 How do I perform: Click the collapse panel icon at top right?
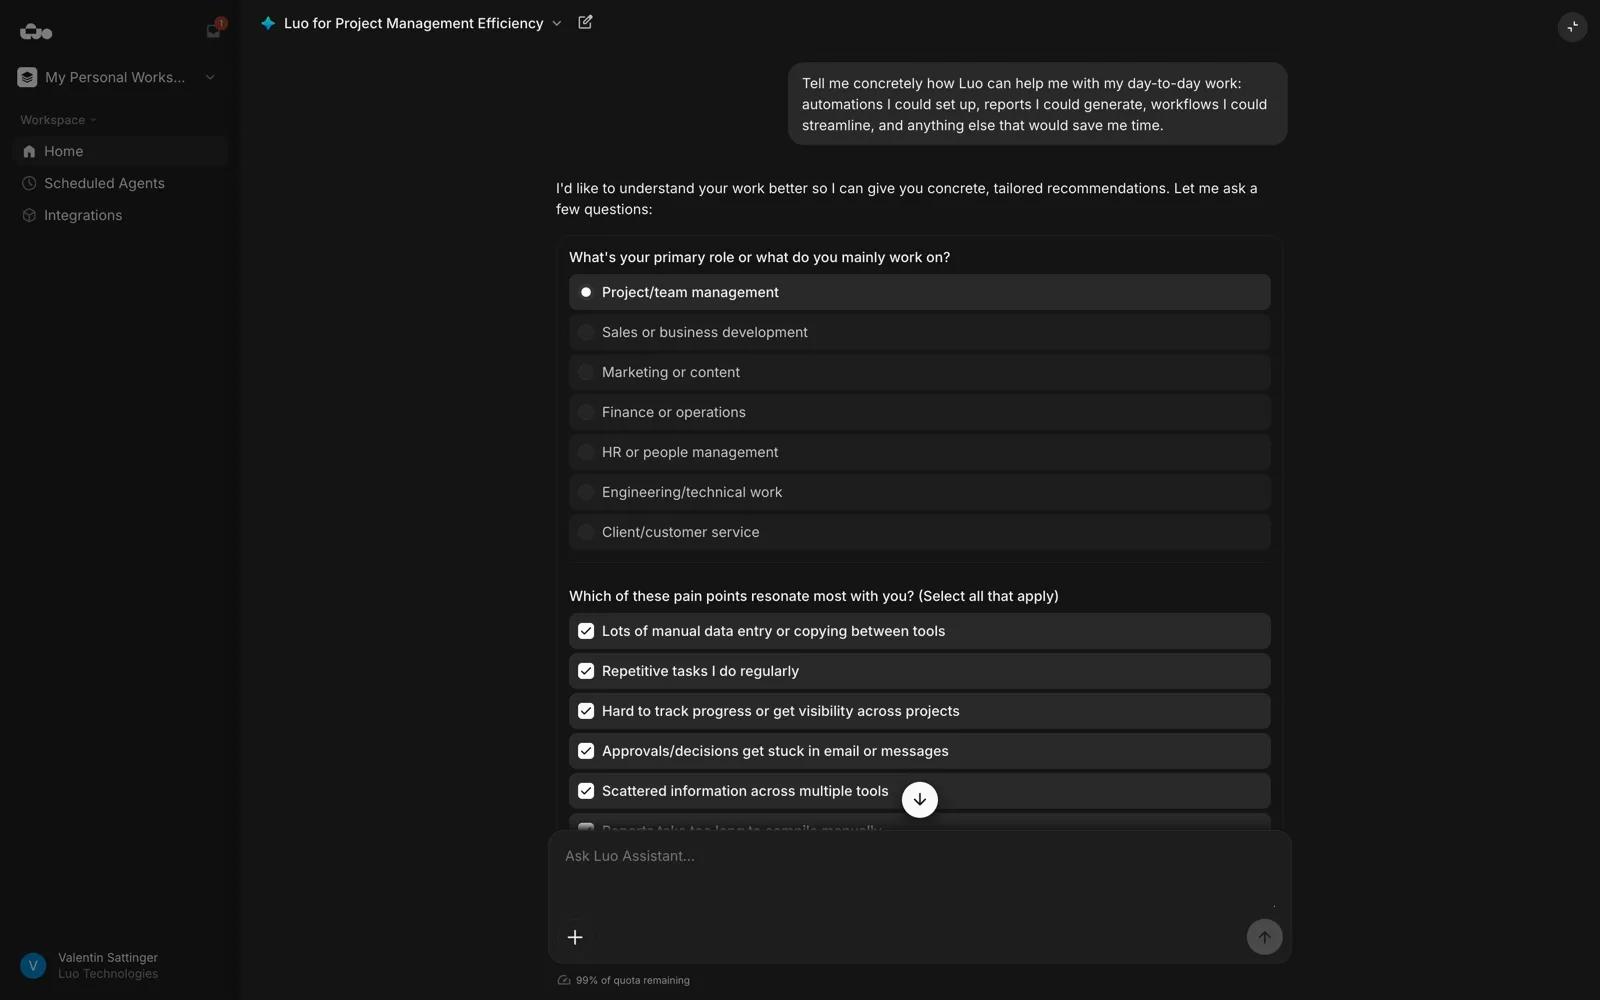tap(1572, 27)
